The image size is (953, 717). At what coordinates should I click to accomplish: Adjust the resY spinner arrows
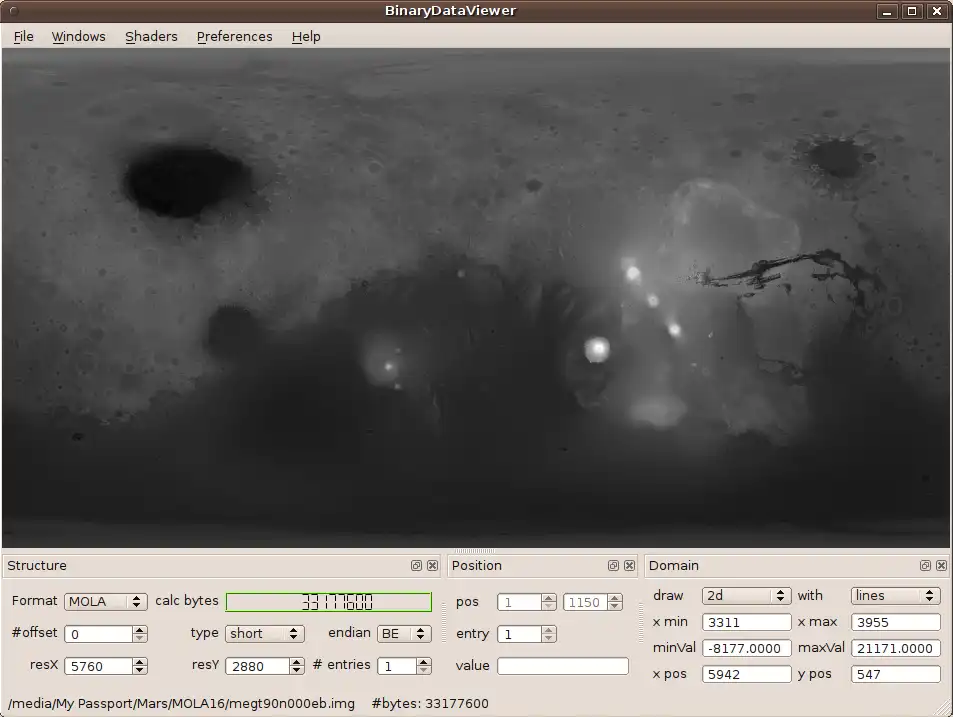coord(296,666)
